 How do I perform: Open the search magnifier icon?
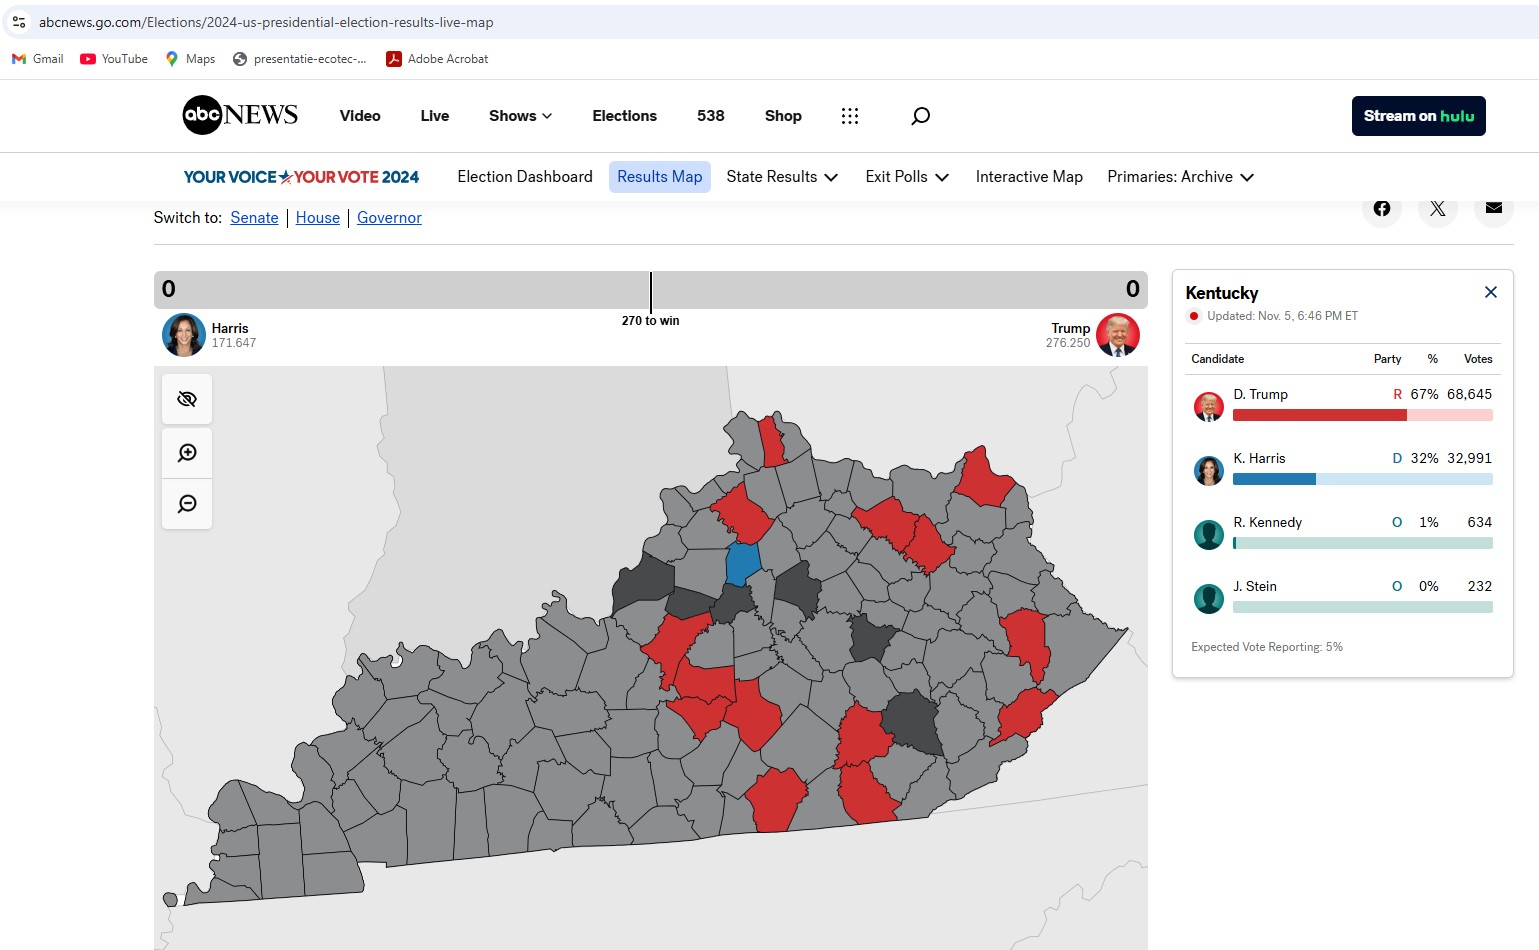920,116
